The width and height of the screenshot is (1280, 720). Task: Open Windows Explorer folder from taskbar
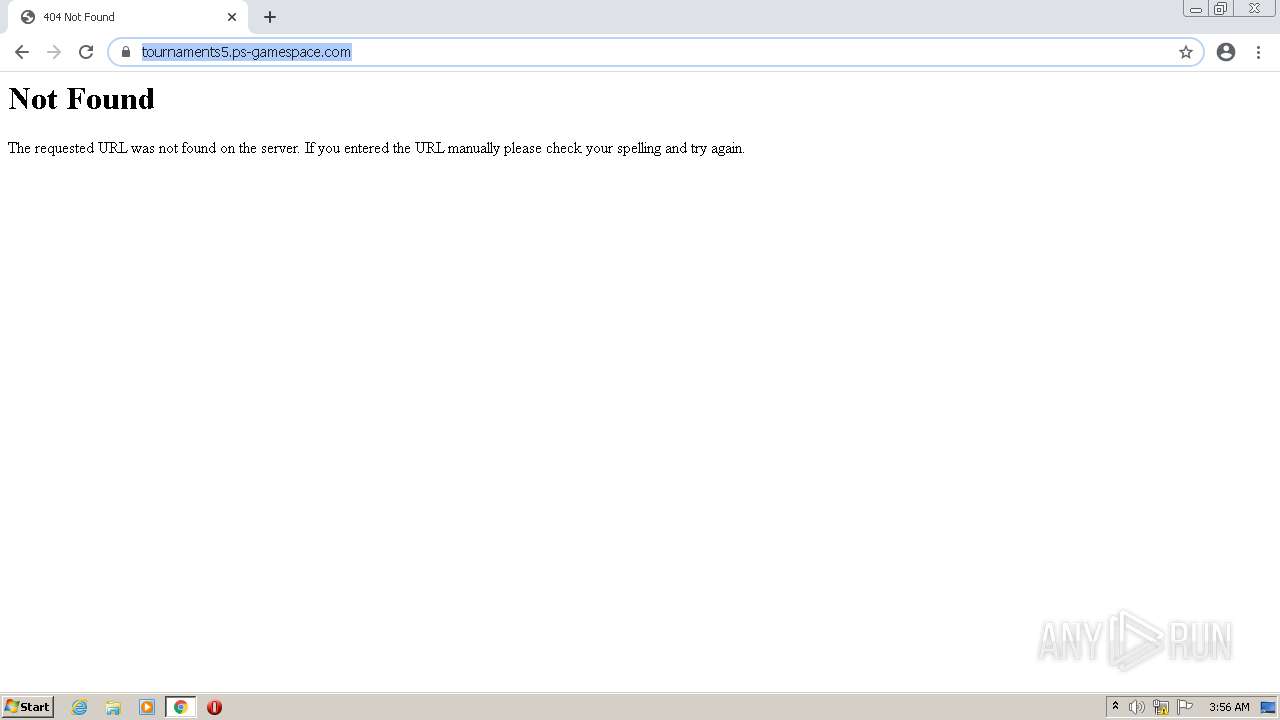113,707
